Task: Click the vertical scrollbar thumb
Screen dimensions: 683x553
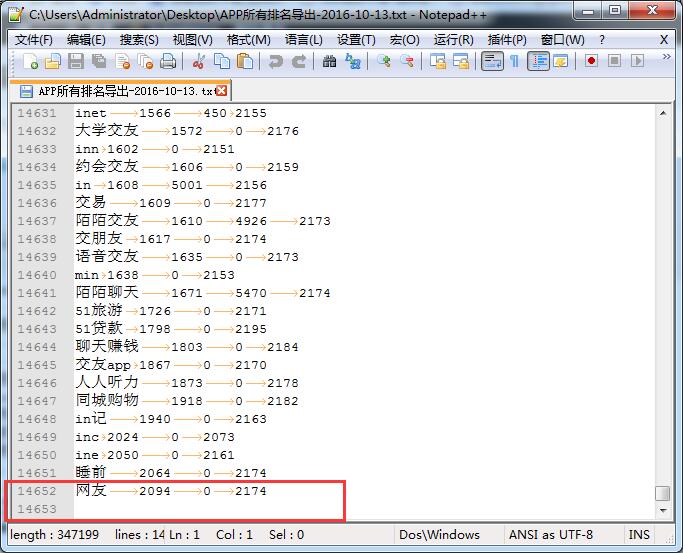Action: pyautogui.click(x=663, y=493)
